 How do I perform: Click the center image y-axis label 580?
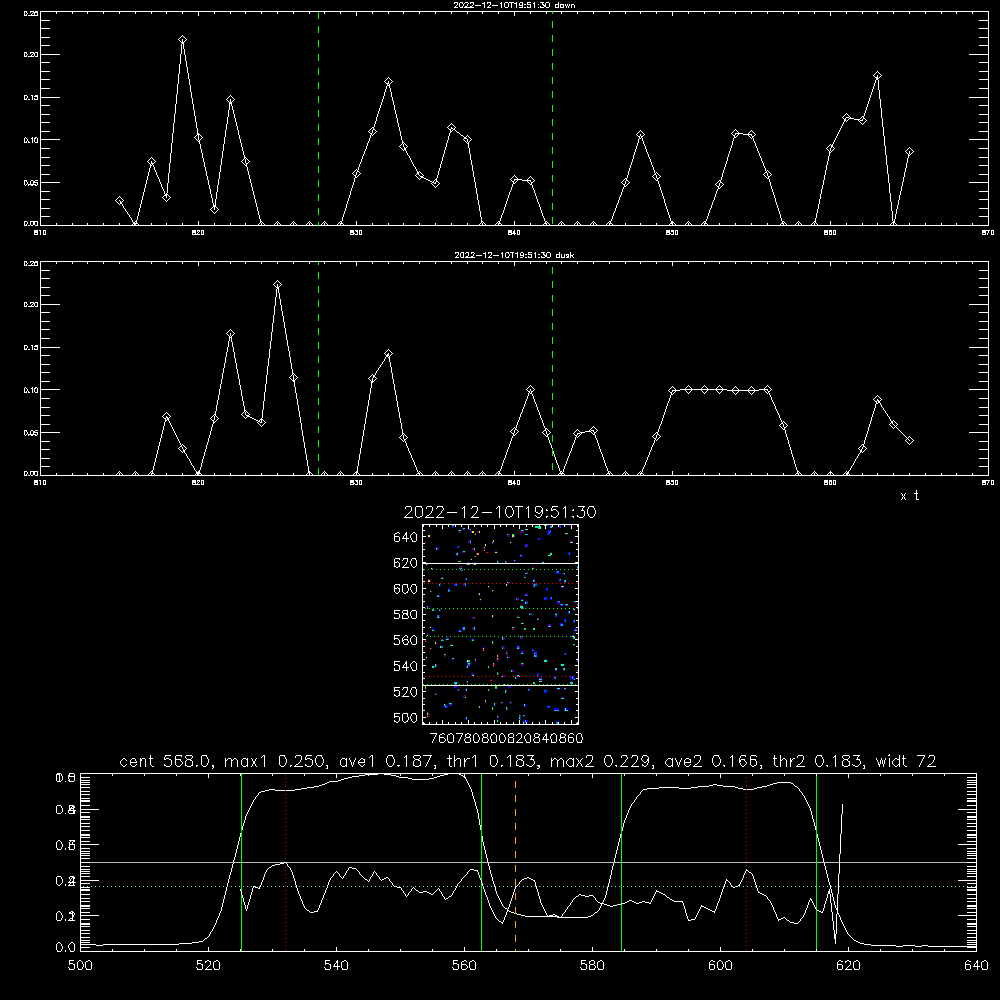(406, 615)
